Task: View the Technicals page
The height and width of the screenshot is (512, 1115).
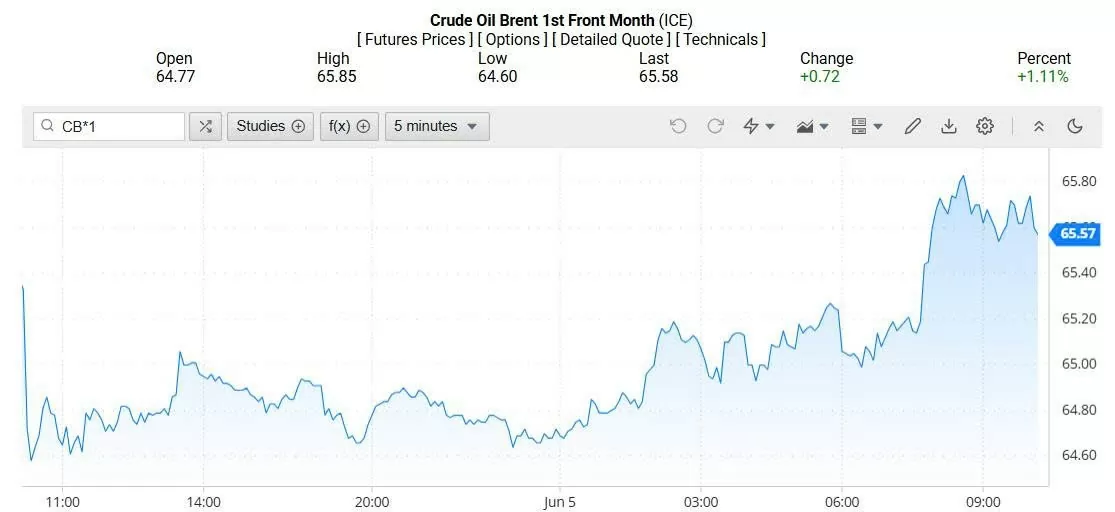Action: click(721, 39)
